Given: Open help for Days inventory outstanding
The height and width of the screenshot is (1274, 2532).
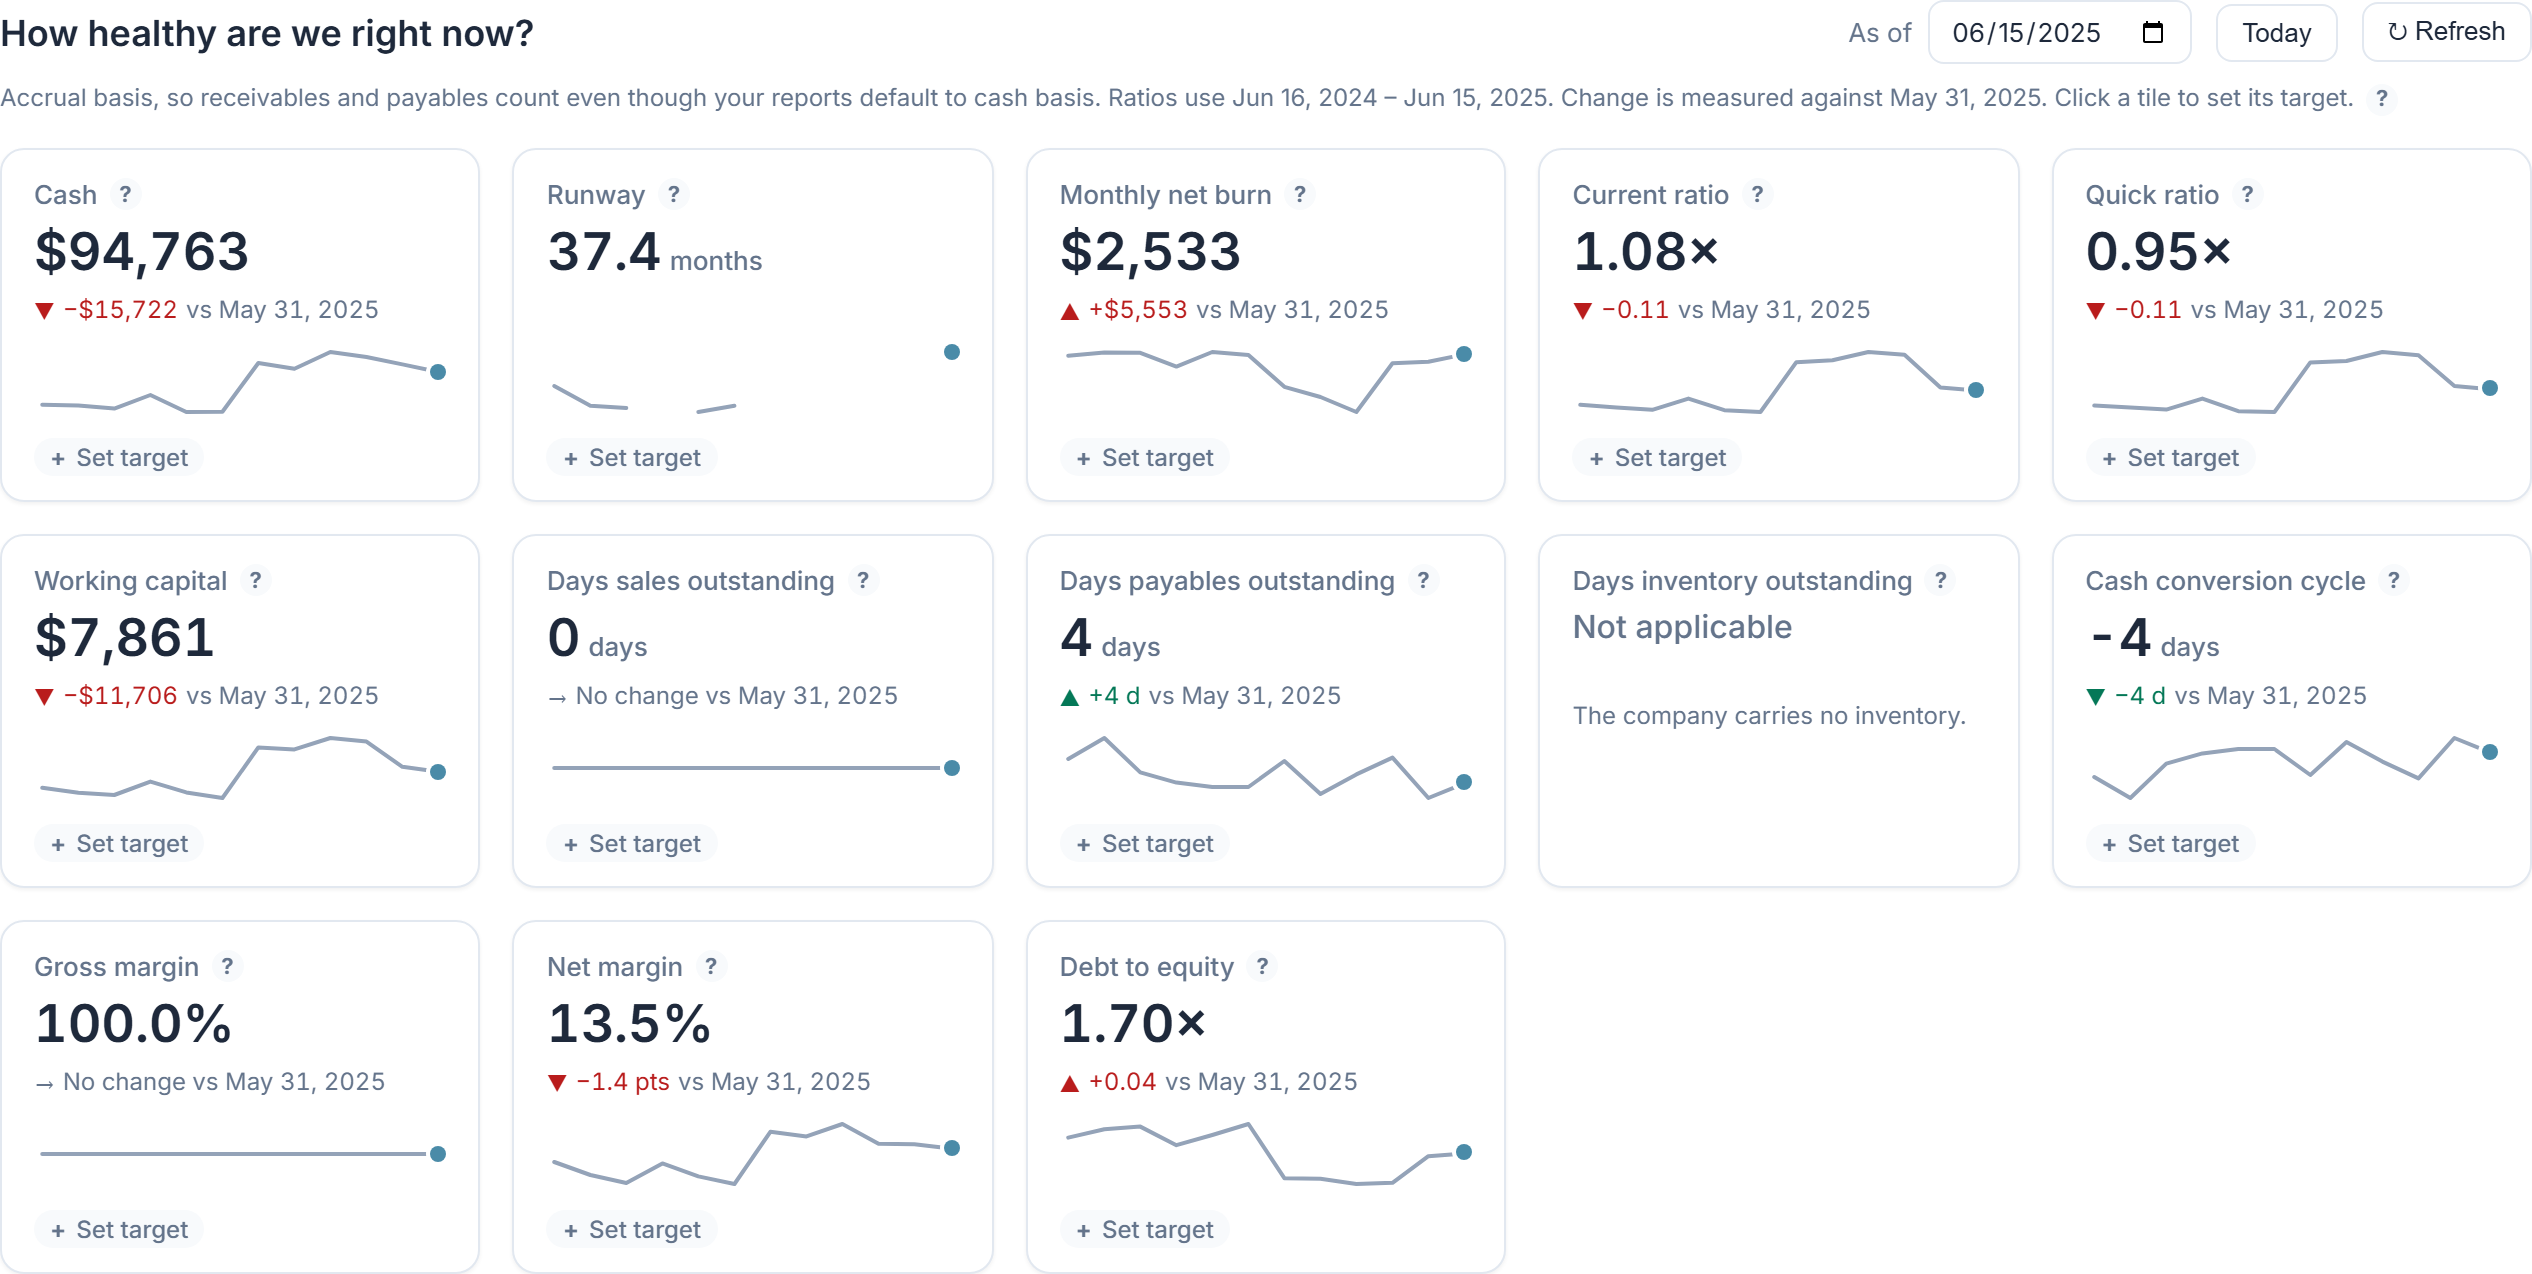Looking at the screenshot, I should 1940,580.
